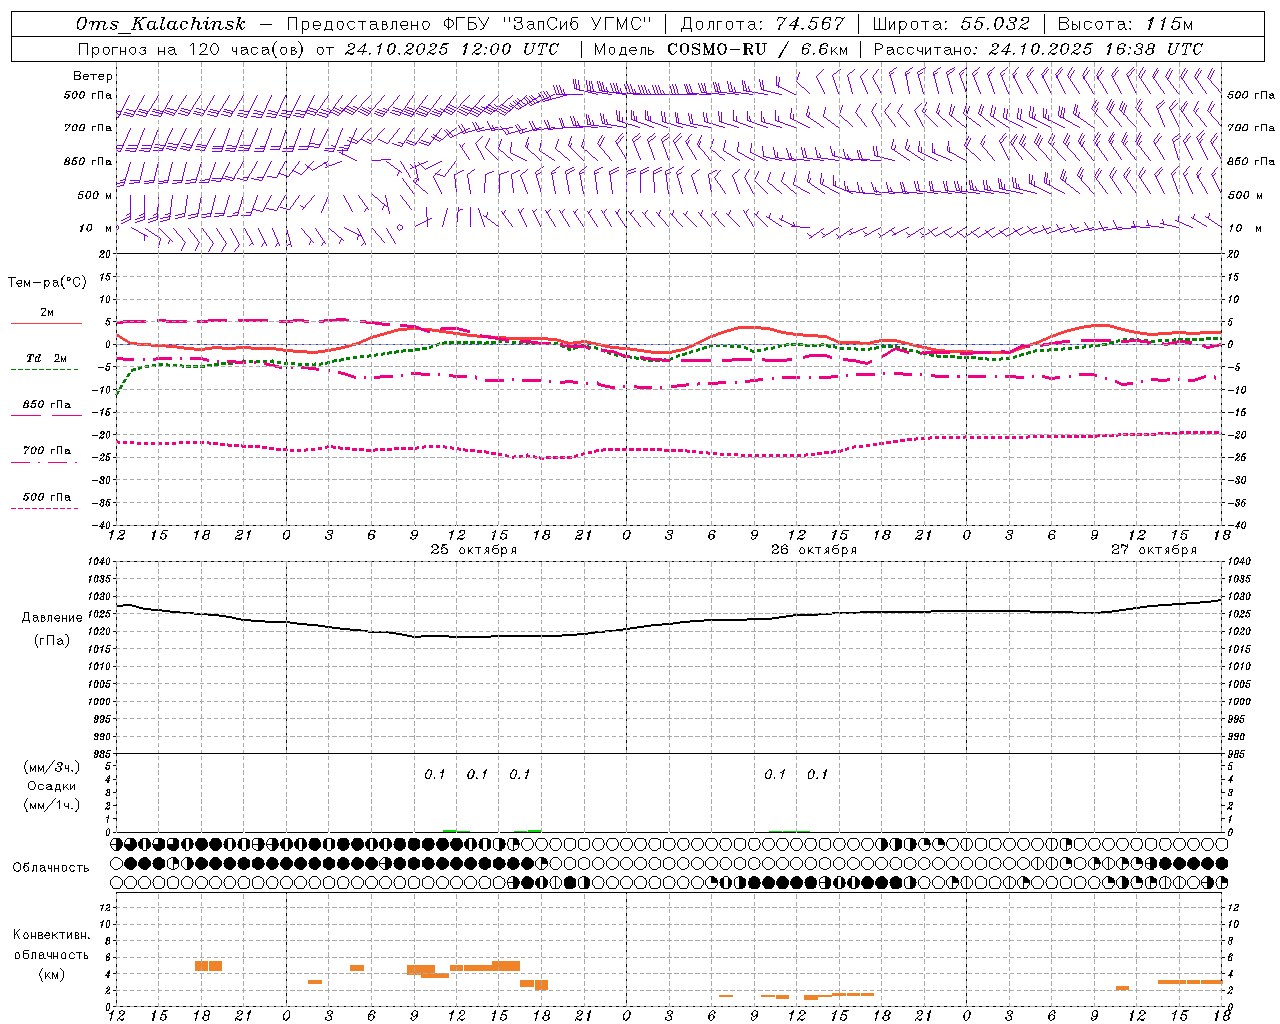Click the 850 гПа temperature legend entry
Image resolution: width=1280 pixels, height=1024 pixels.
[x=46, y=405]
